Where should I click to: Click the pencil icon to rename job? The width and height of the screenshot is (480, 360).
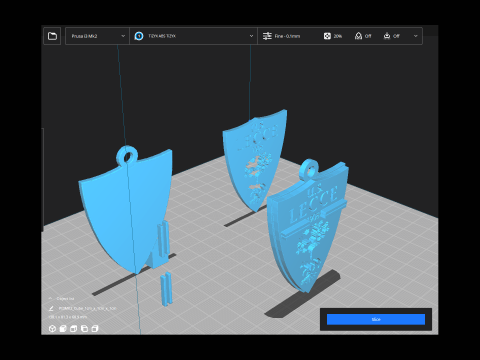(x=51, y=308)
